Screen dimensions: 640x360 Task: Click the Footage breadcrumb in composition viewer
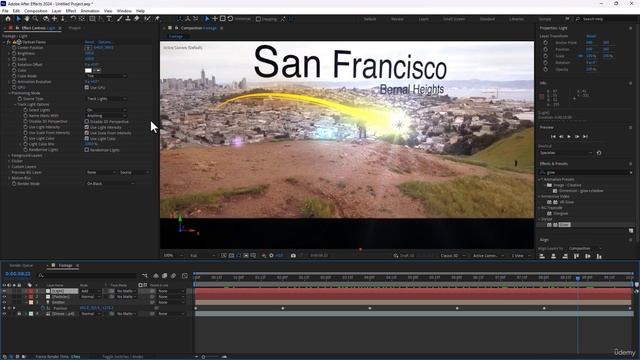(x=176, y=36)
